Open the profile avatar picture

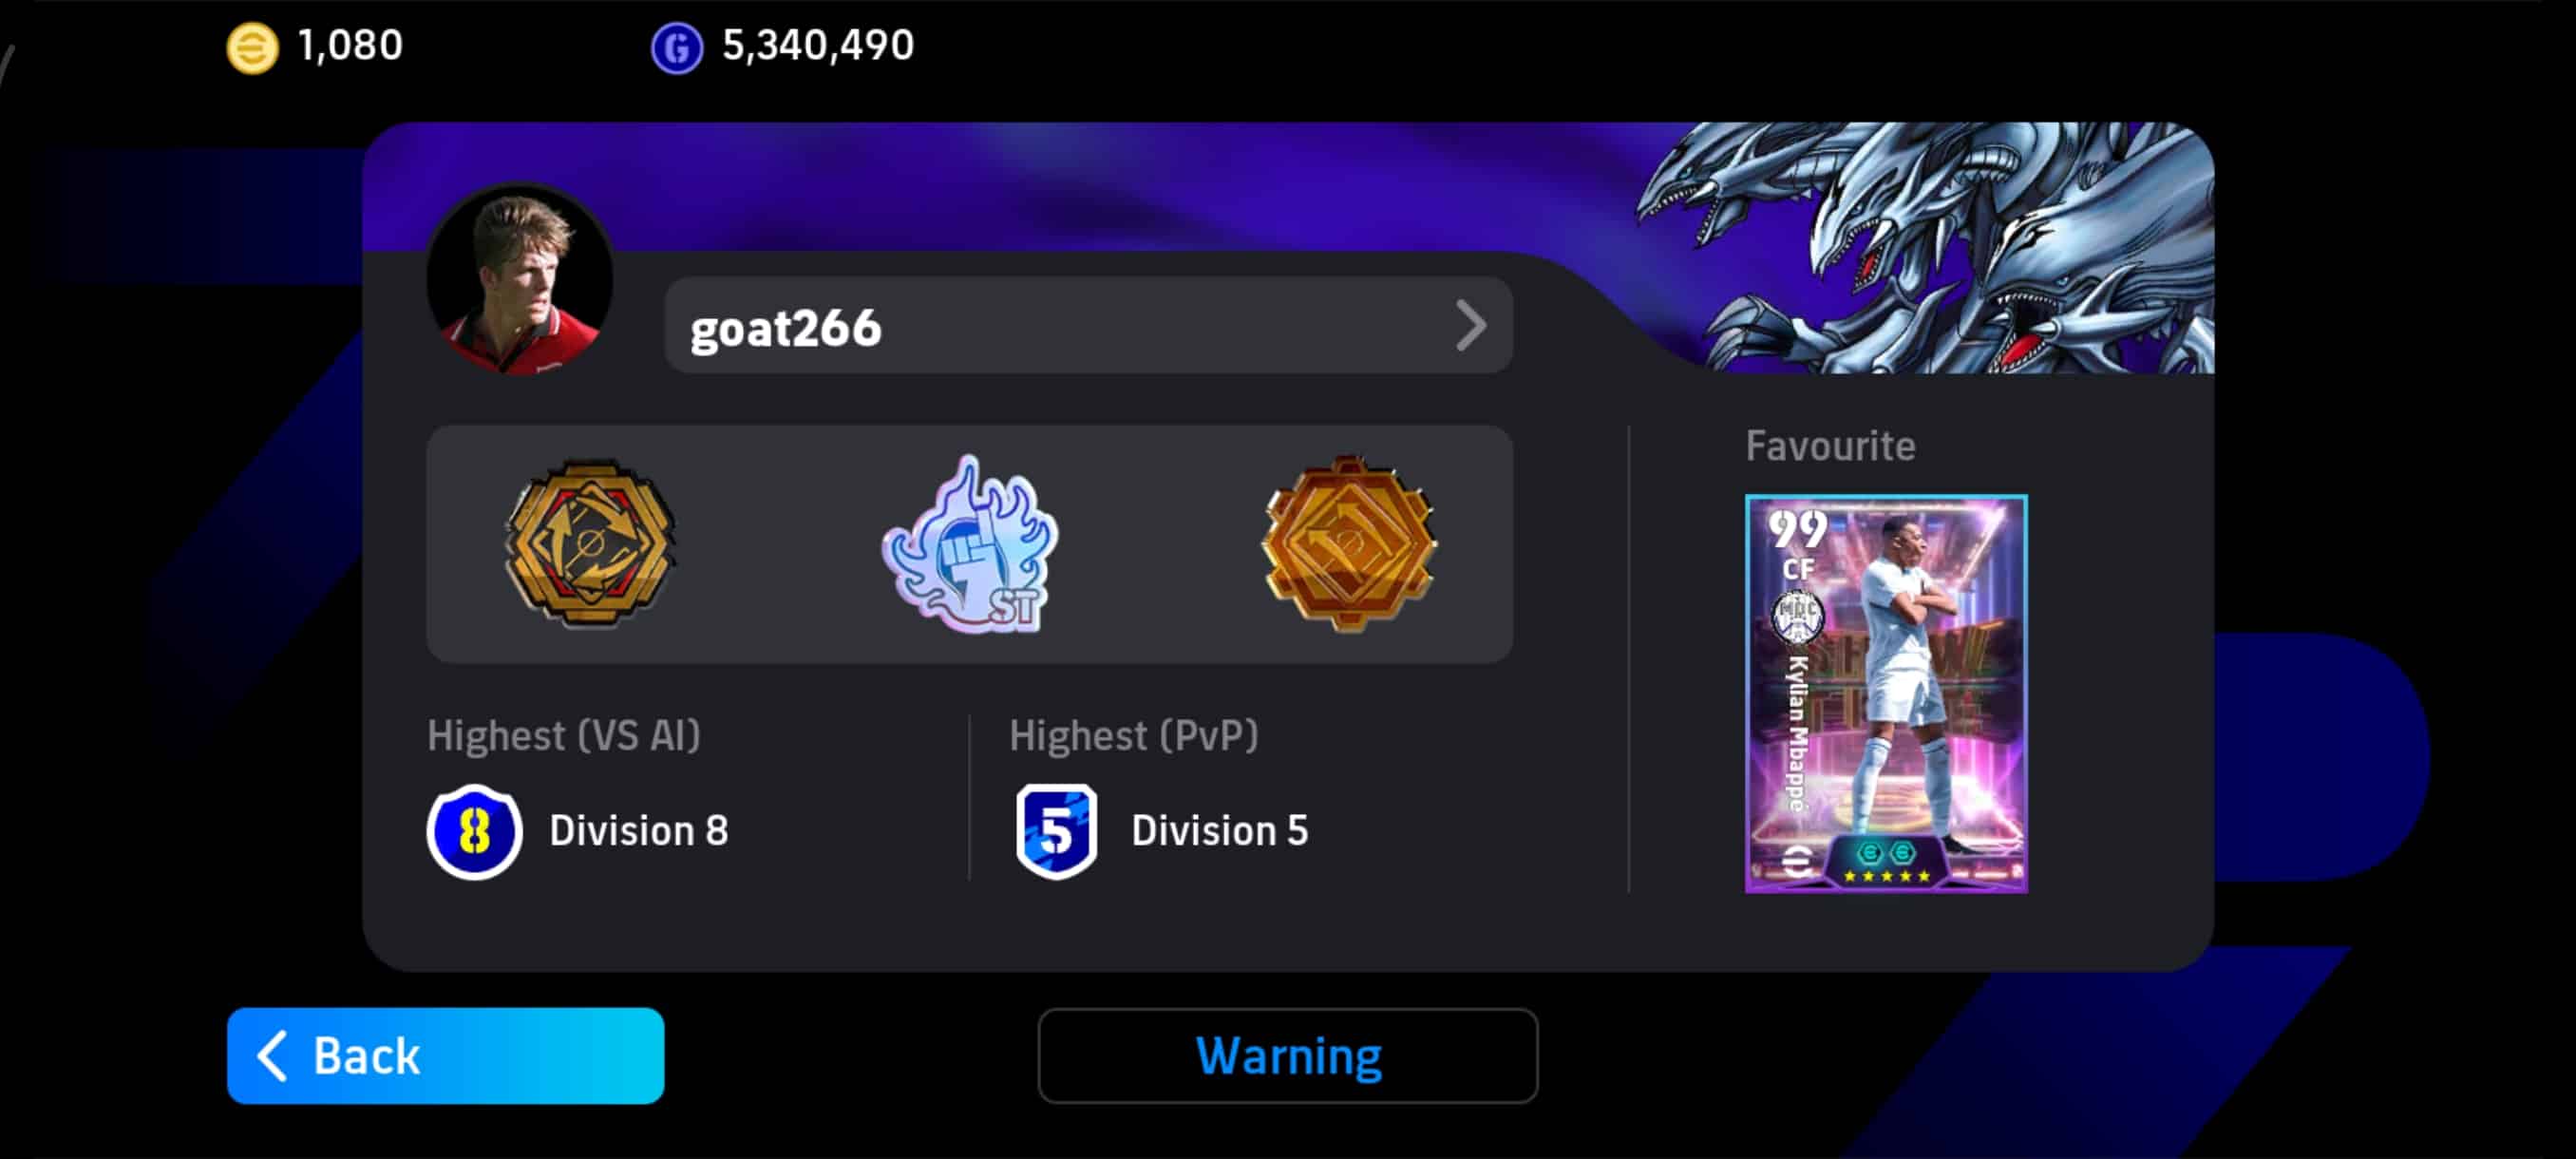(520, 280)
